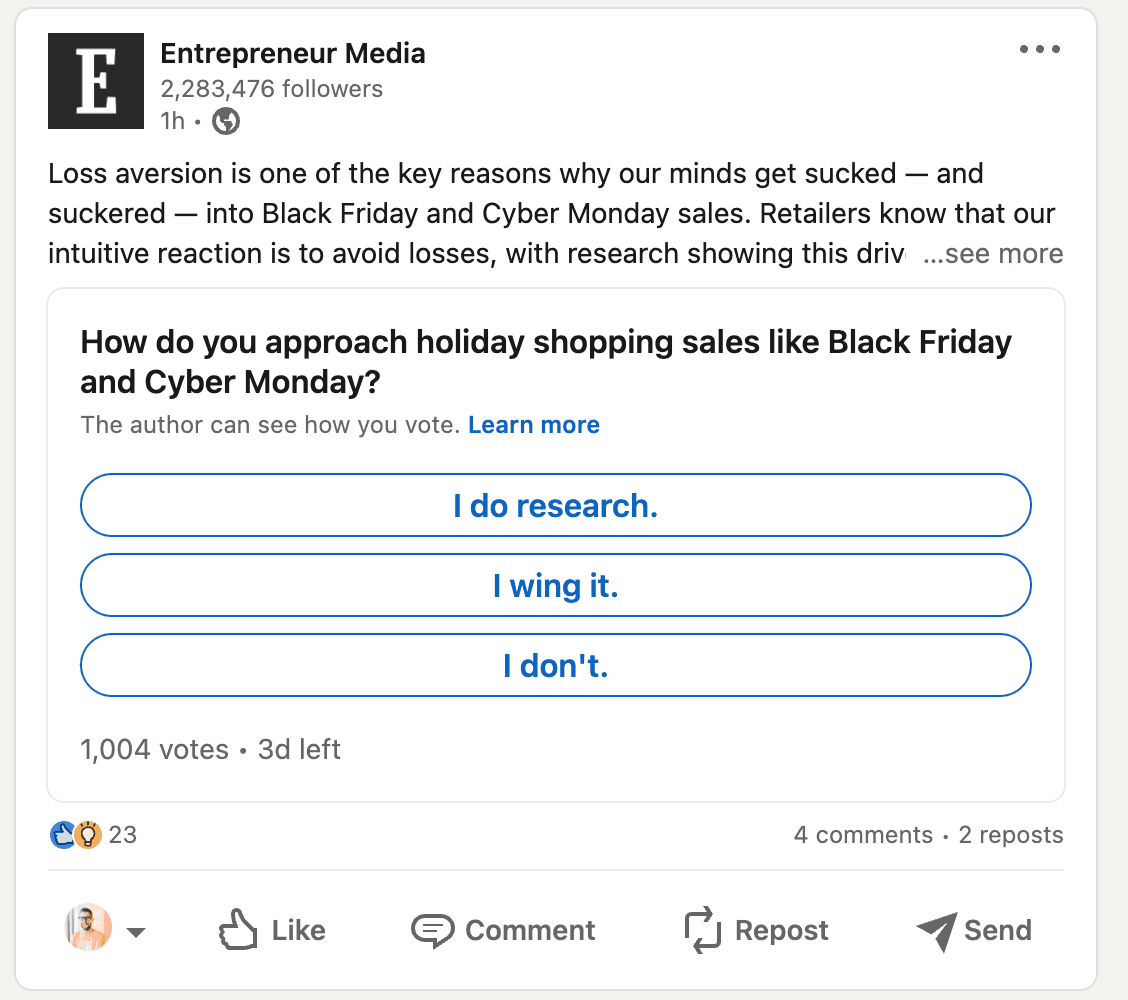Expand the post with '...see more'
The image size is (1128, 1000).
[993, 253]
